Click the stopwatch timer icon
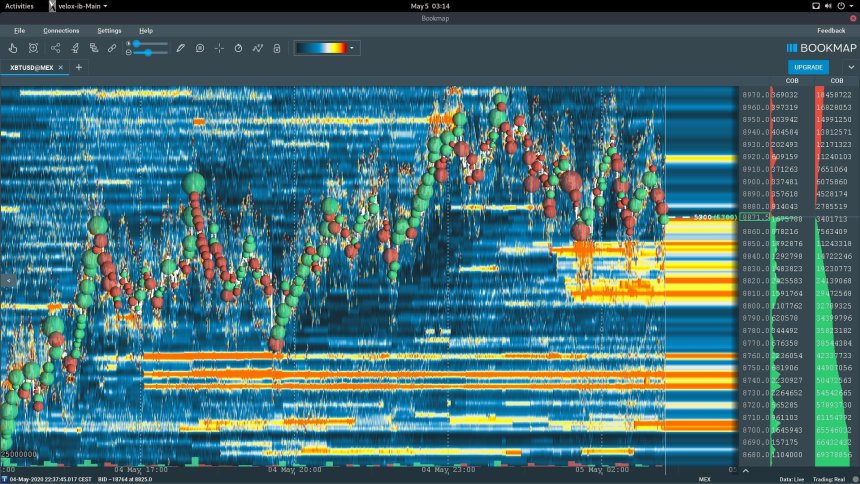Image resolution: width=860 pixels, height=484 pixels. (238, 47)
